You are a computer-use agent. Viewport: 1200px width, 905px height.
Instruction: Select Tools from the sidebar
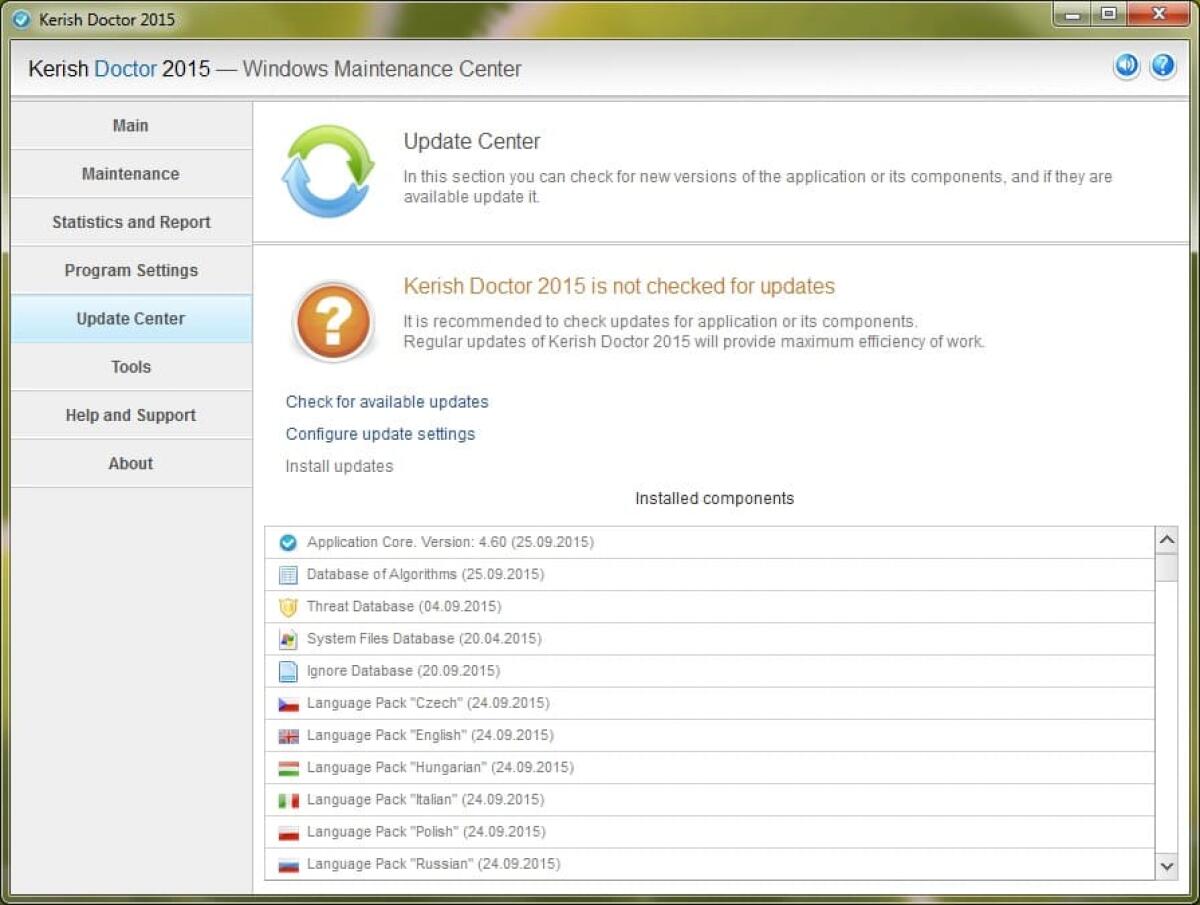[x=130, y=367]
